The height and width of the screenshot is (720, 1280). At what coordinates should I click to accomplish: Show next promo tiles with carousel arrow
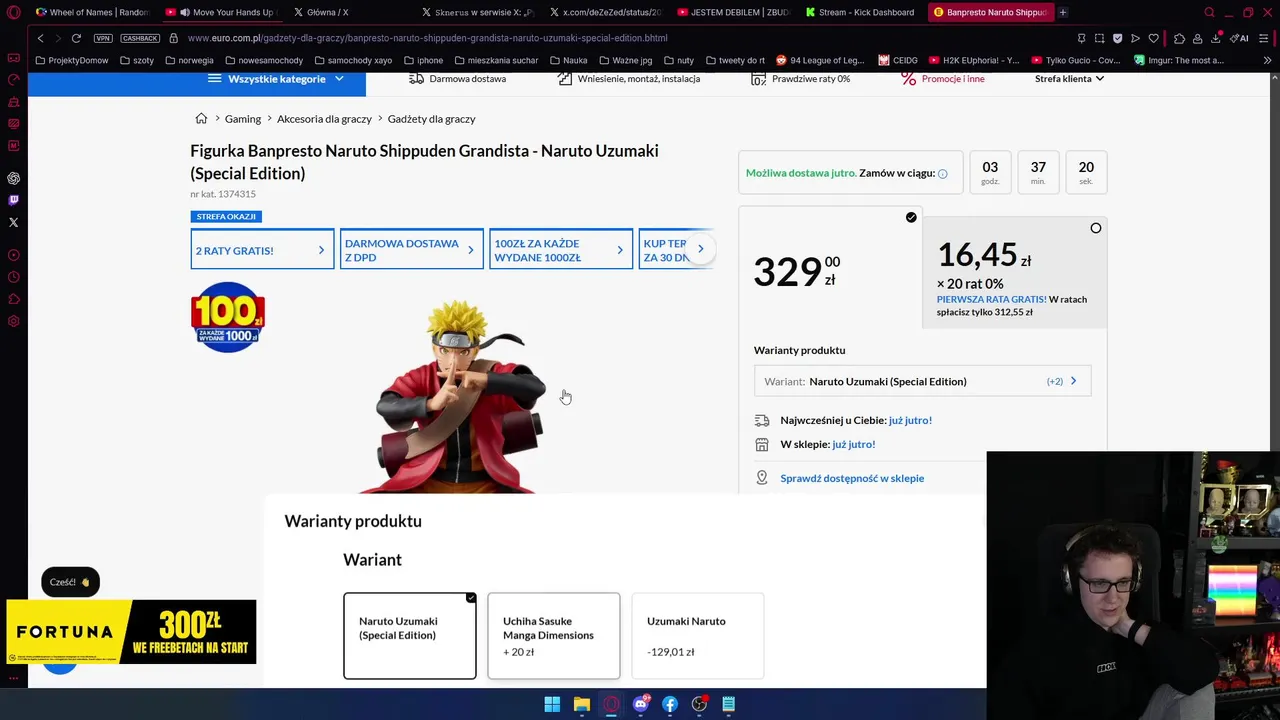tap(700, 249)
